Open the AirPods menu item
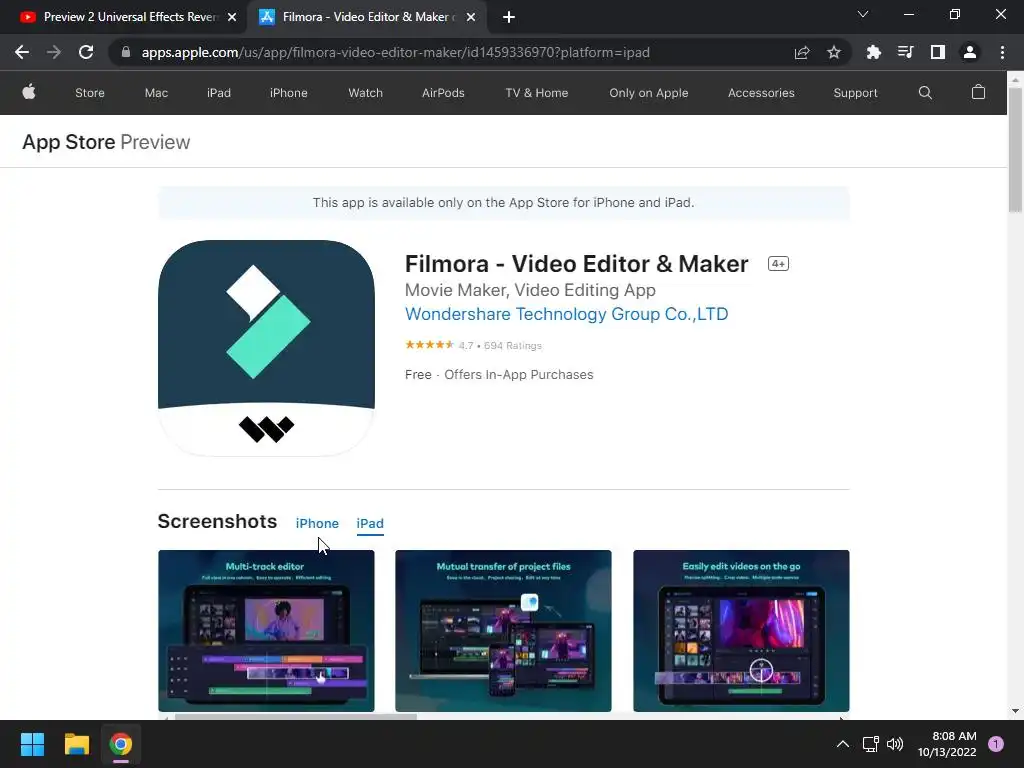Screen dimensions: 1024x768 point(443,93)
